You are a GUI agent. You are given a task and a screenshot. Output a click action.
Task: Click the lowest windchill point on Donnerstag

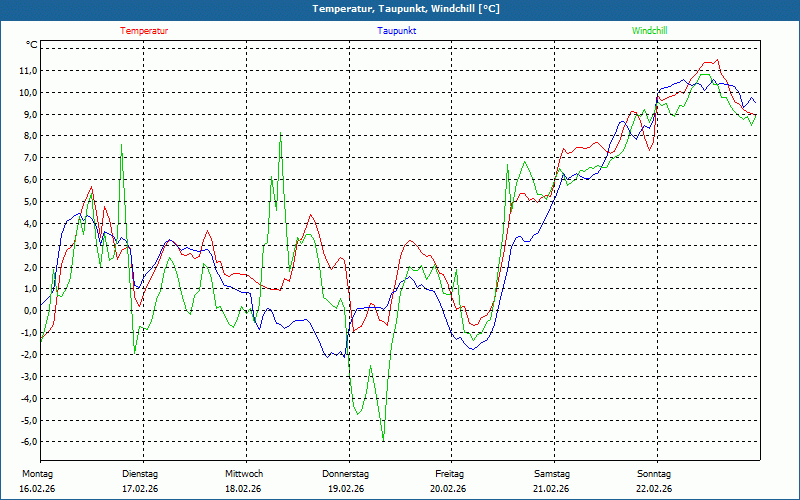pos(382,439)
